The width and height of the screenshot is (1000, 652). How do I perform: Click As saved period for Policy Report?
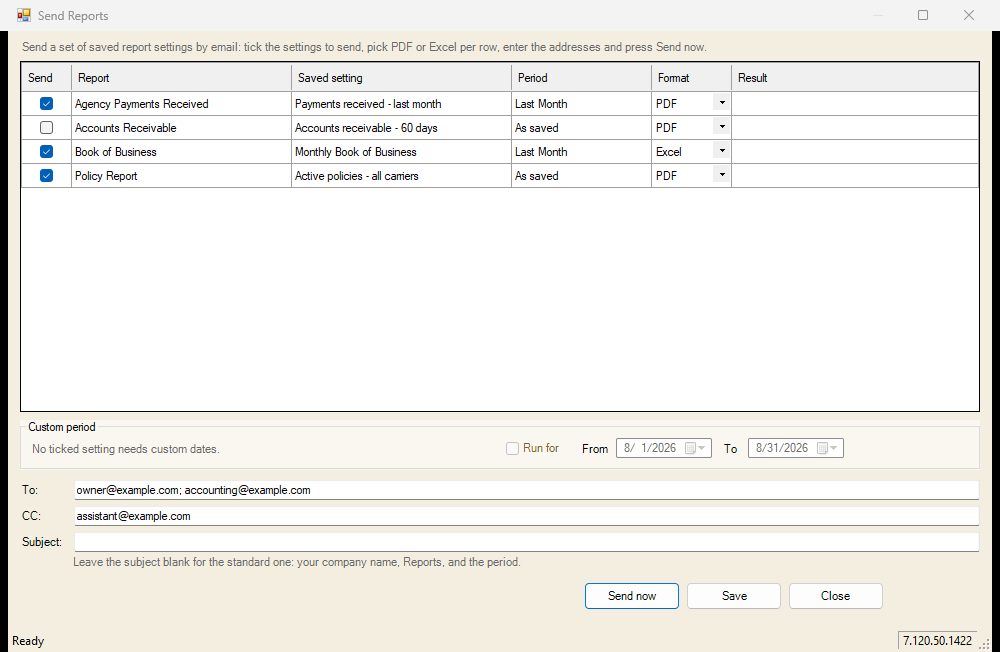point(582,176)
